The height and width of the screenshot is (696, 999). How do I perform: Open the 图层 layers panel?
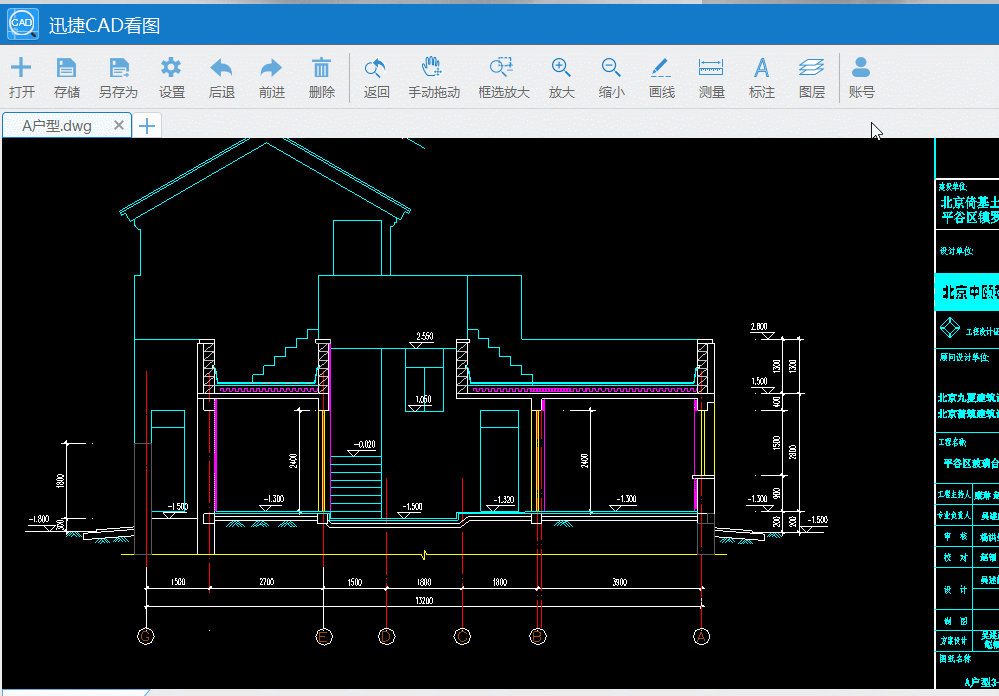tap(811, 77)
